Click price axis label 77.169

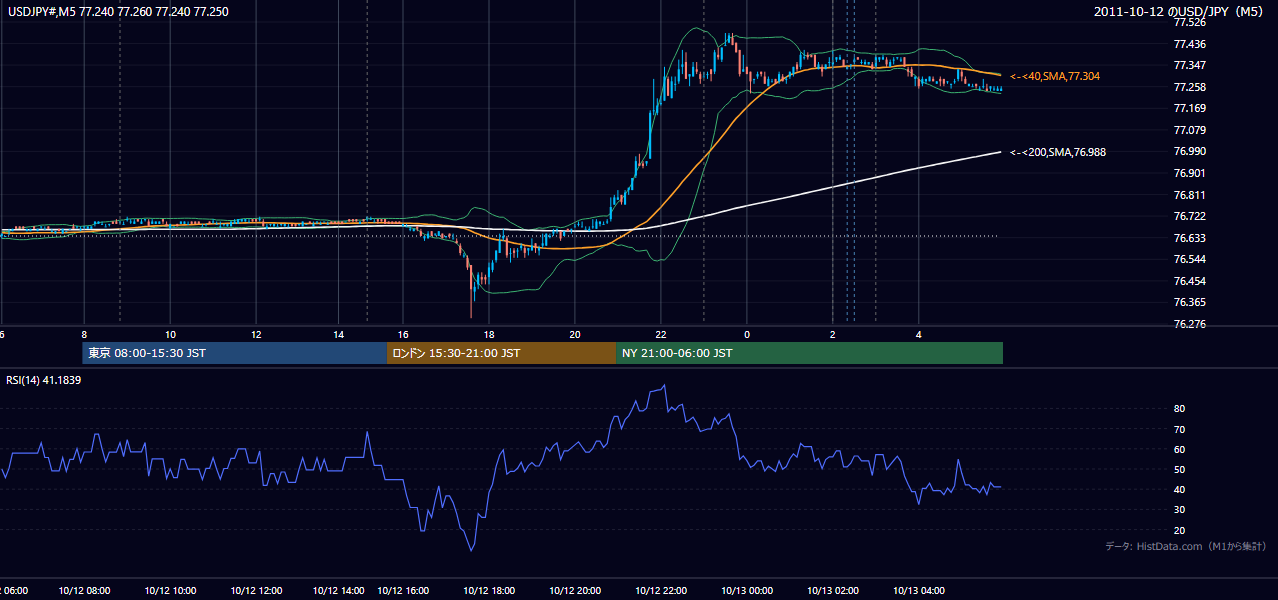[1189, 108]
